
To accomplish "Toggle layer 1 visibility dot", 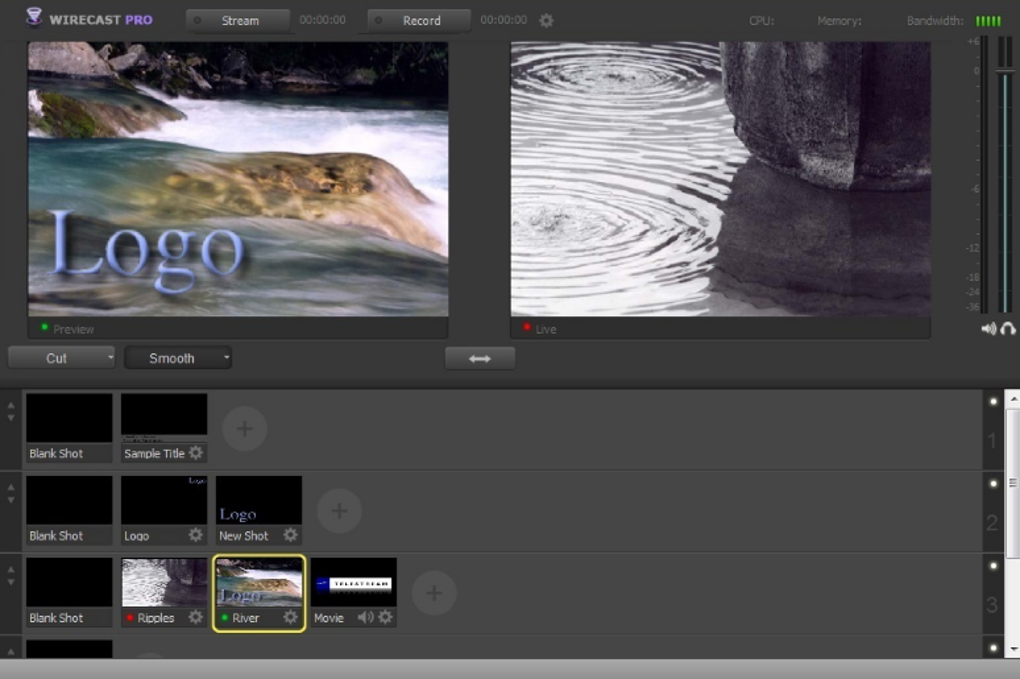I will (x=993, y=401).
